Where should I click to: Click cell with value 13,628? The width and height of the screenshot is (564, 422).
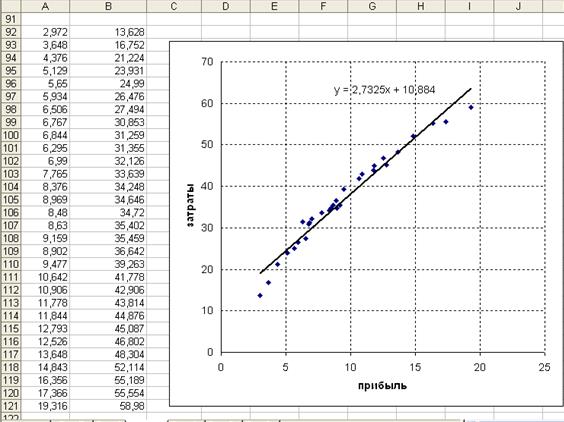[108, 32]
